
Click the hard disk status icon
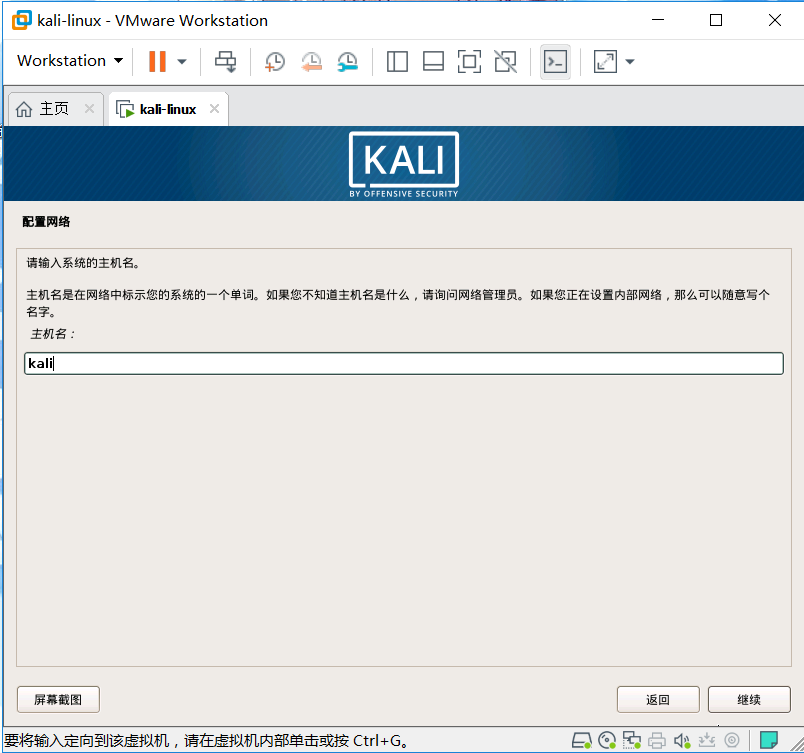coord(581,740)
